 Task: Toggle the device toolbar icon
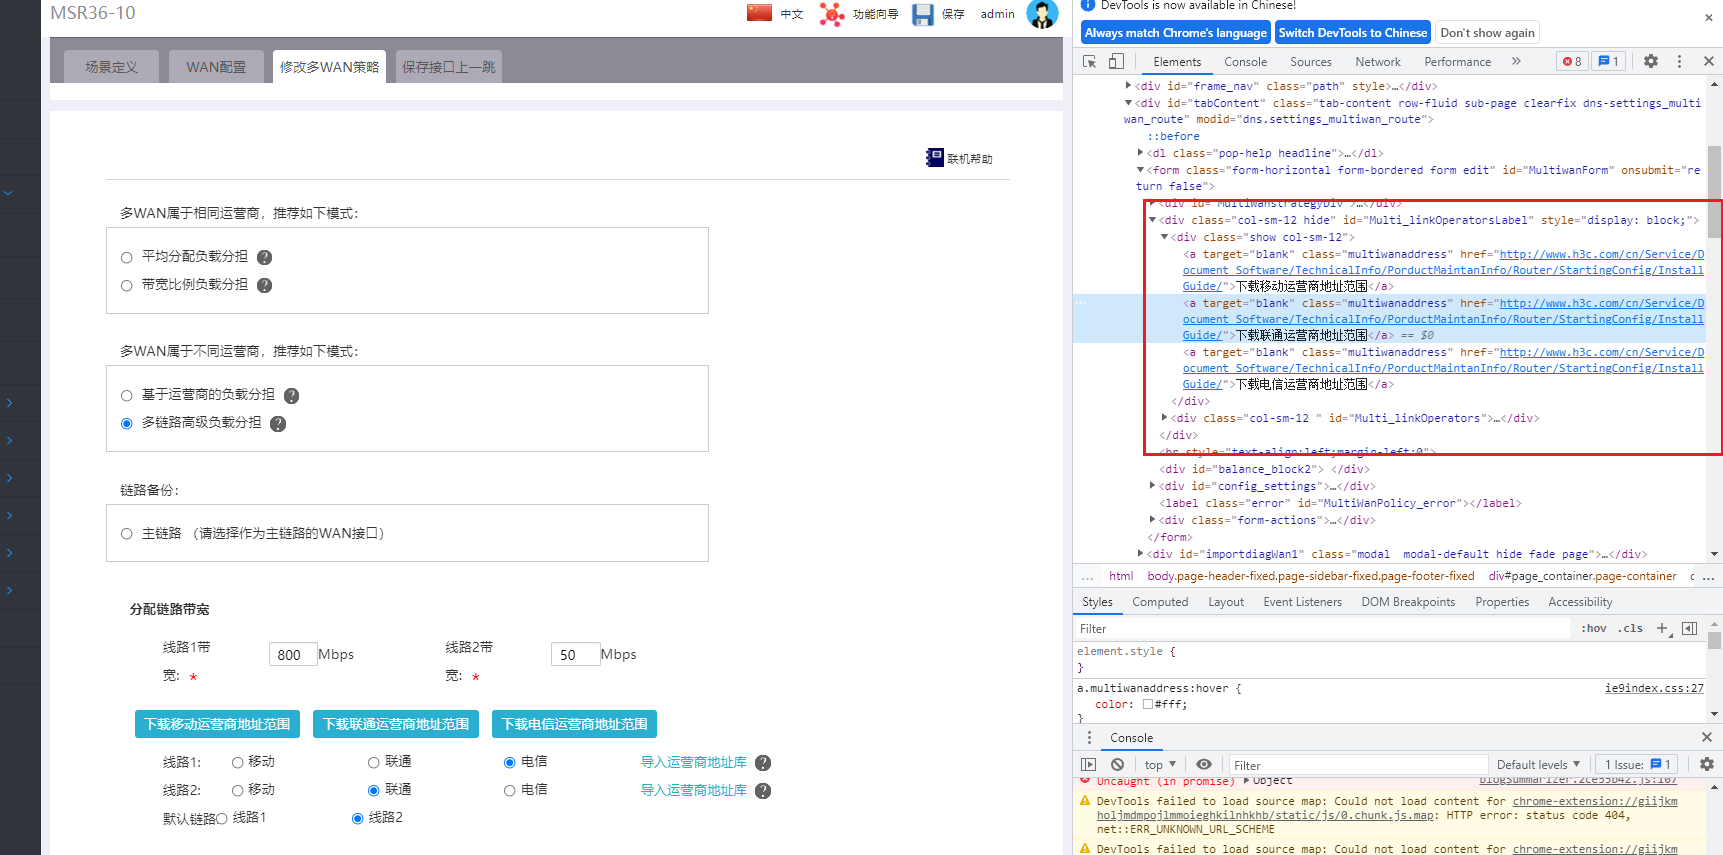click(1116, 62)
